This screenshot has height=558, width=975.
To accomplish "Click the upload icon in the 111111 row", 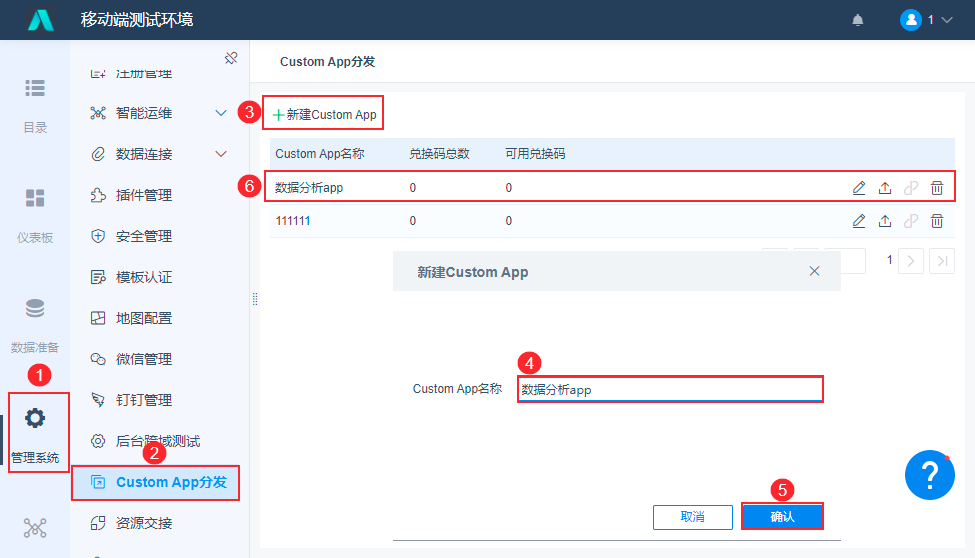I will tap(885, 221).
